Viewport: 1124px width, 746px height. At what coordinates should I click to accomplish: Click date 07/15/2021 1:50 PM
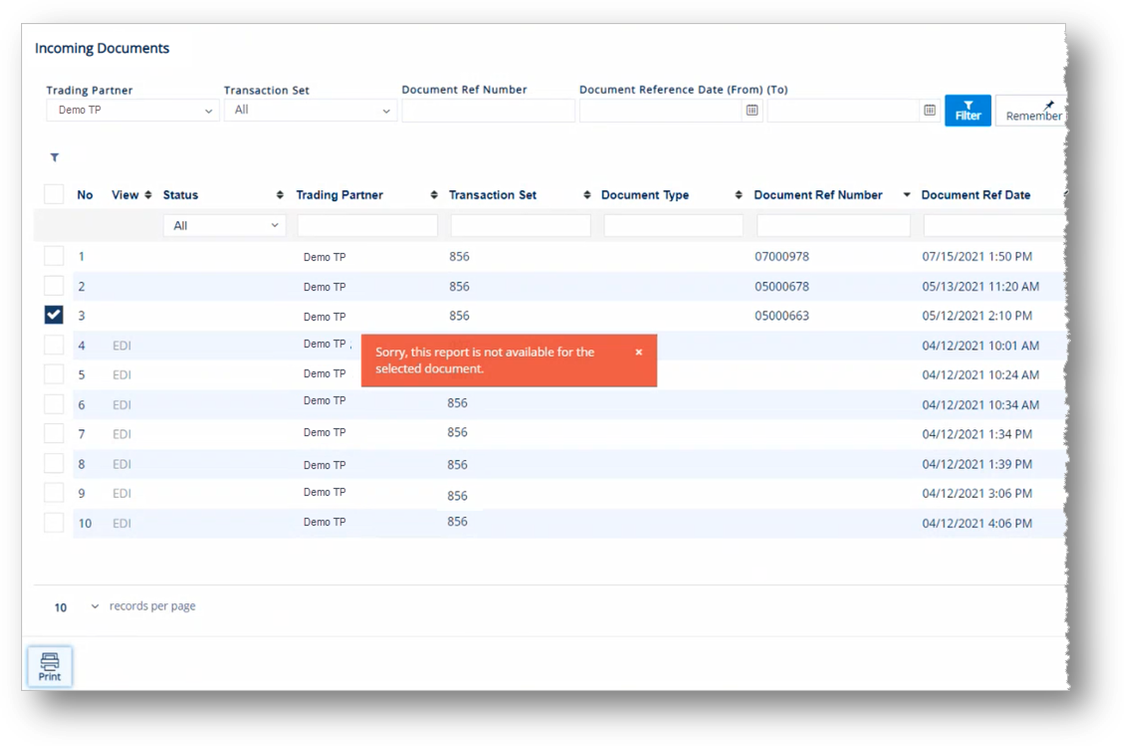(x=977, y=257)
